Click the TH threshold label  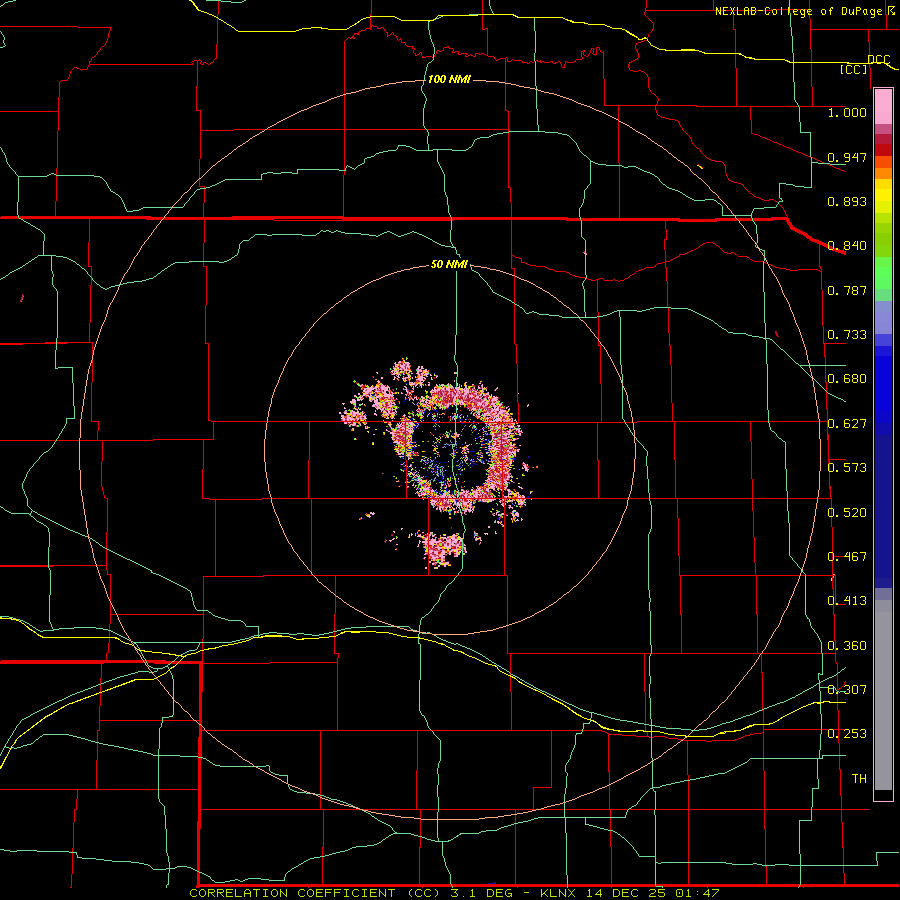click(x=859, y=779)
